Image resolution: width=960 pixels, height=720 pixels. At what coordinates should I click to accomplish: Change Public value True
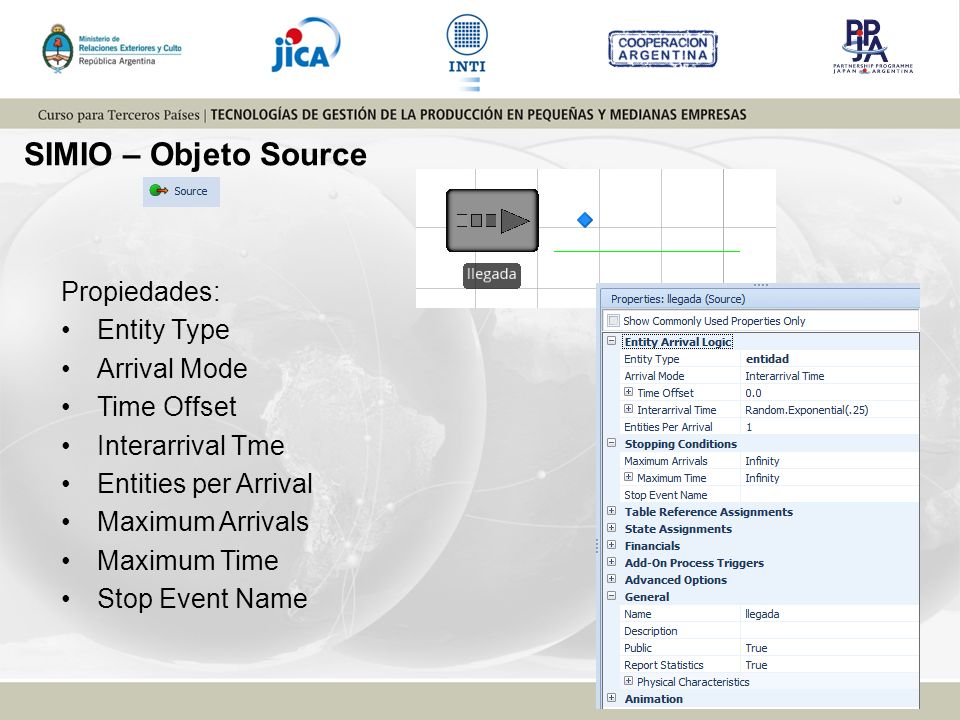830,648
